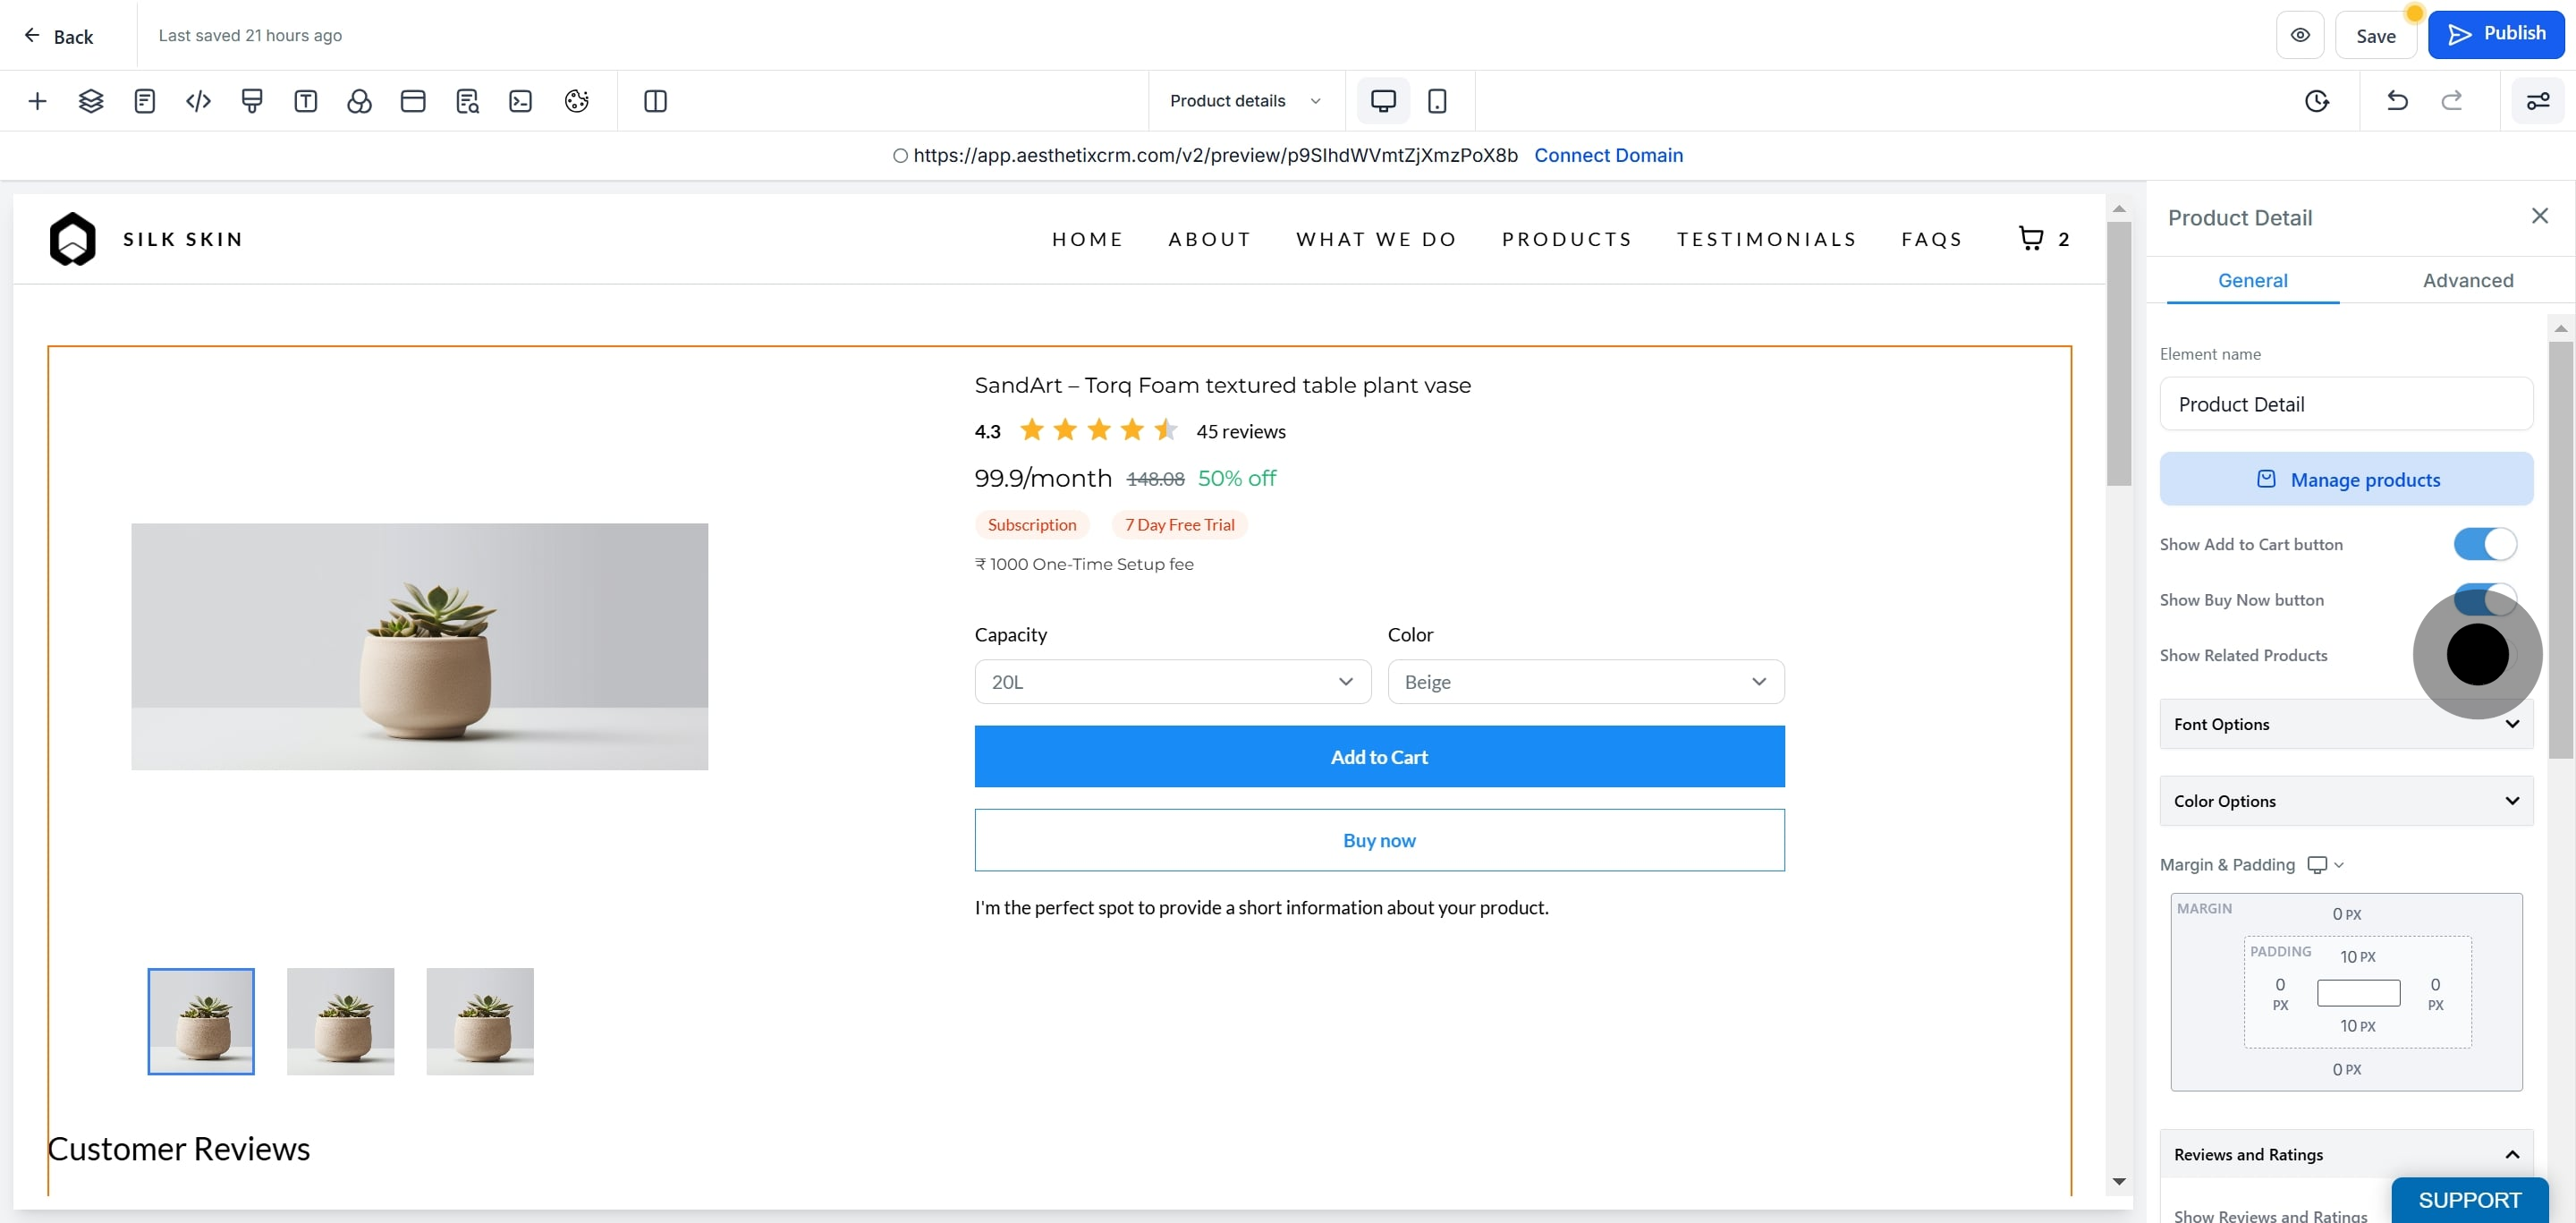The width and height of the screenshot is (2576, 1223).
Task: Click the cookie consent icon
Action: [576, 101]
